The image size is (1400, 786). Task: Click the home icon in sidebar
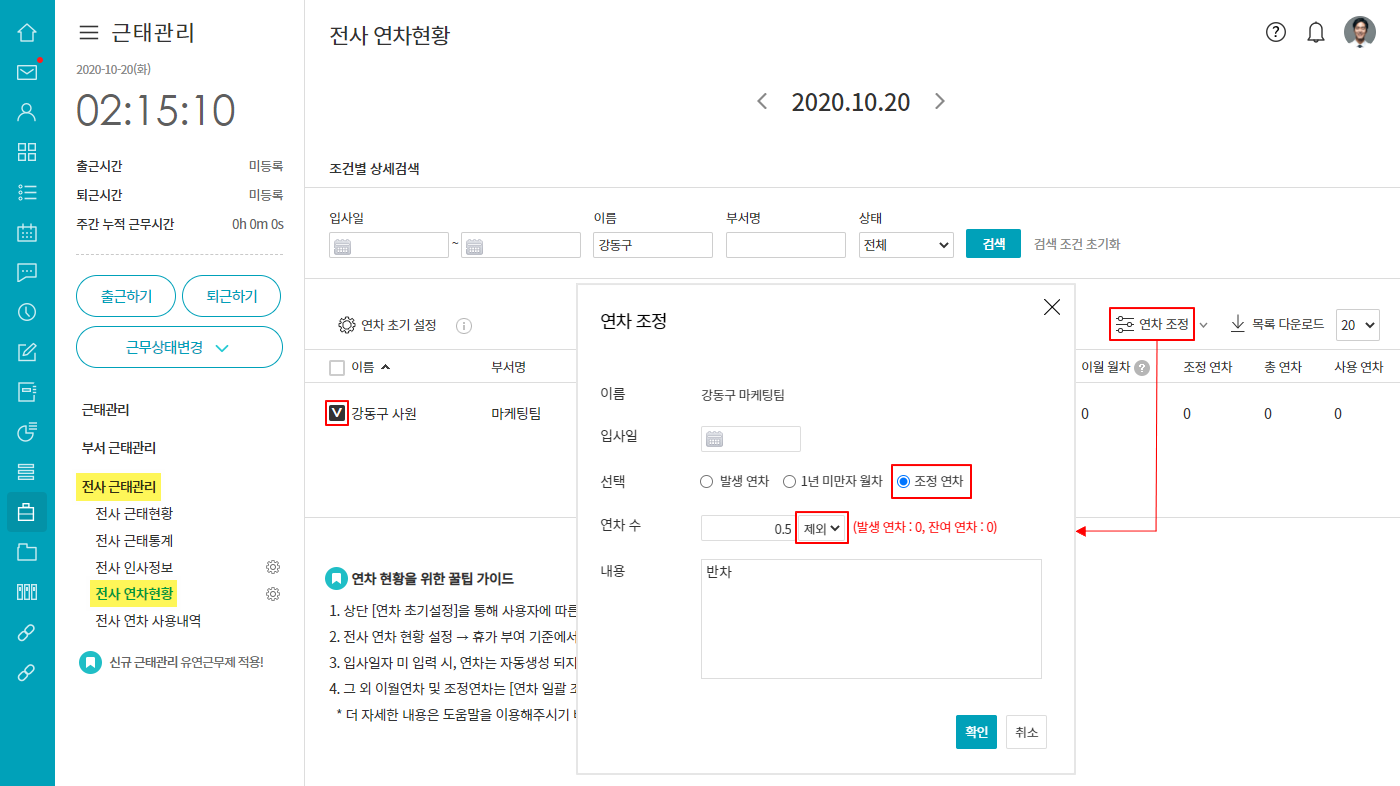tap(27, 32)
